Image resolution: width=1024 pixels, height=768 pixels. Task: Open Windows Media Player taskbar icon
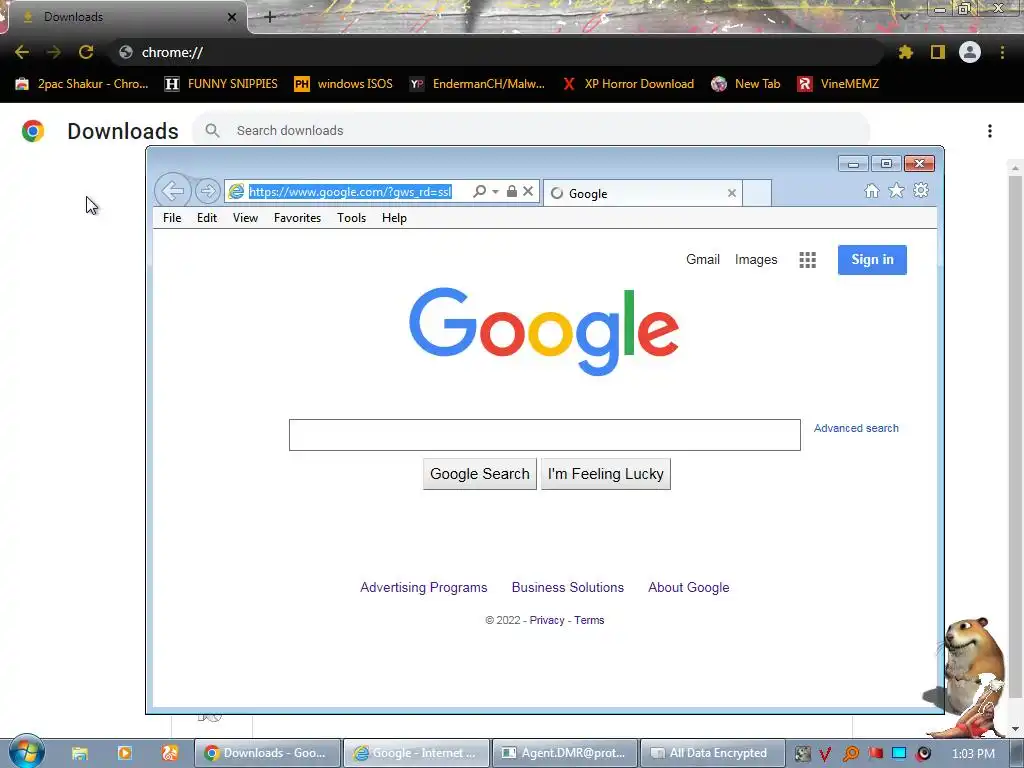[125, 753]
